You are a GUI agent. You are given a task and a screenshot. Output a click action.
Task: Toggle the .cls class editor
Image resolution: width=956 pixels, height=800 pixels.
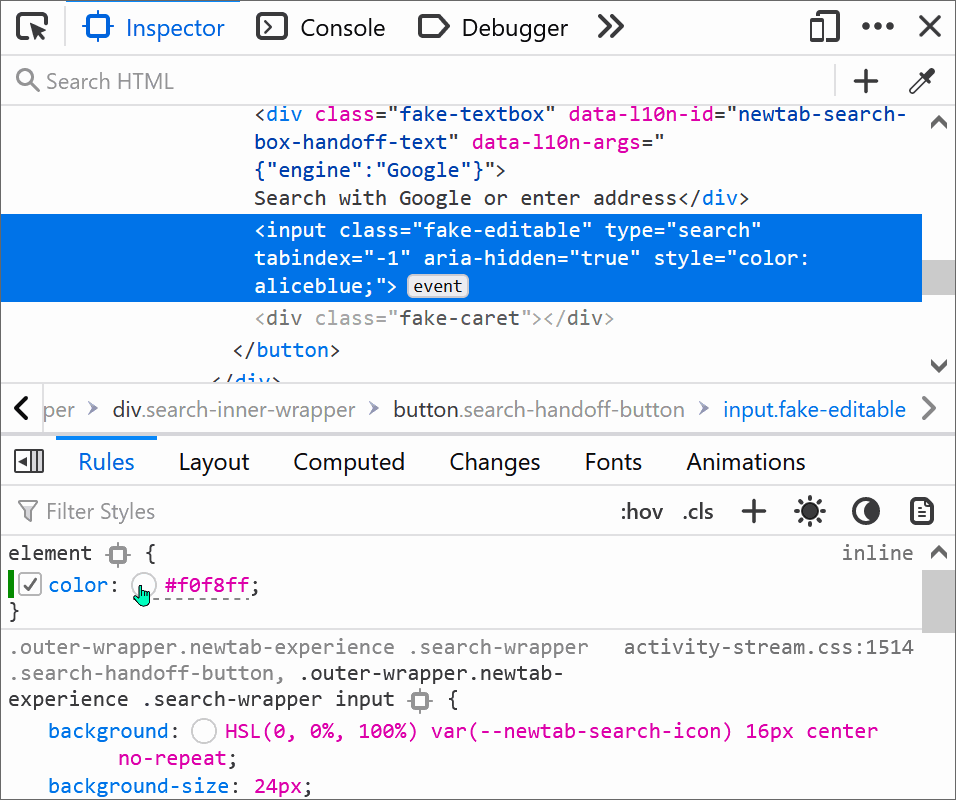(x=697, y=511)
